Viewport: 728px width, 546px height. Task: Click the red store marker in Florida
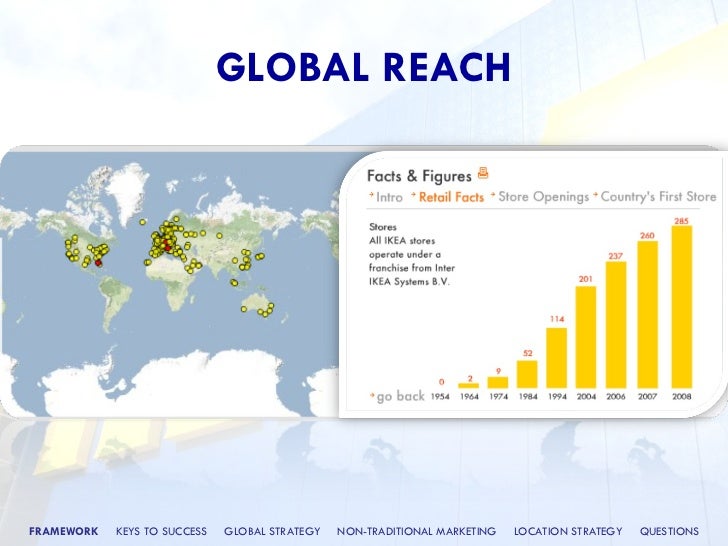[98, 263]
